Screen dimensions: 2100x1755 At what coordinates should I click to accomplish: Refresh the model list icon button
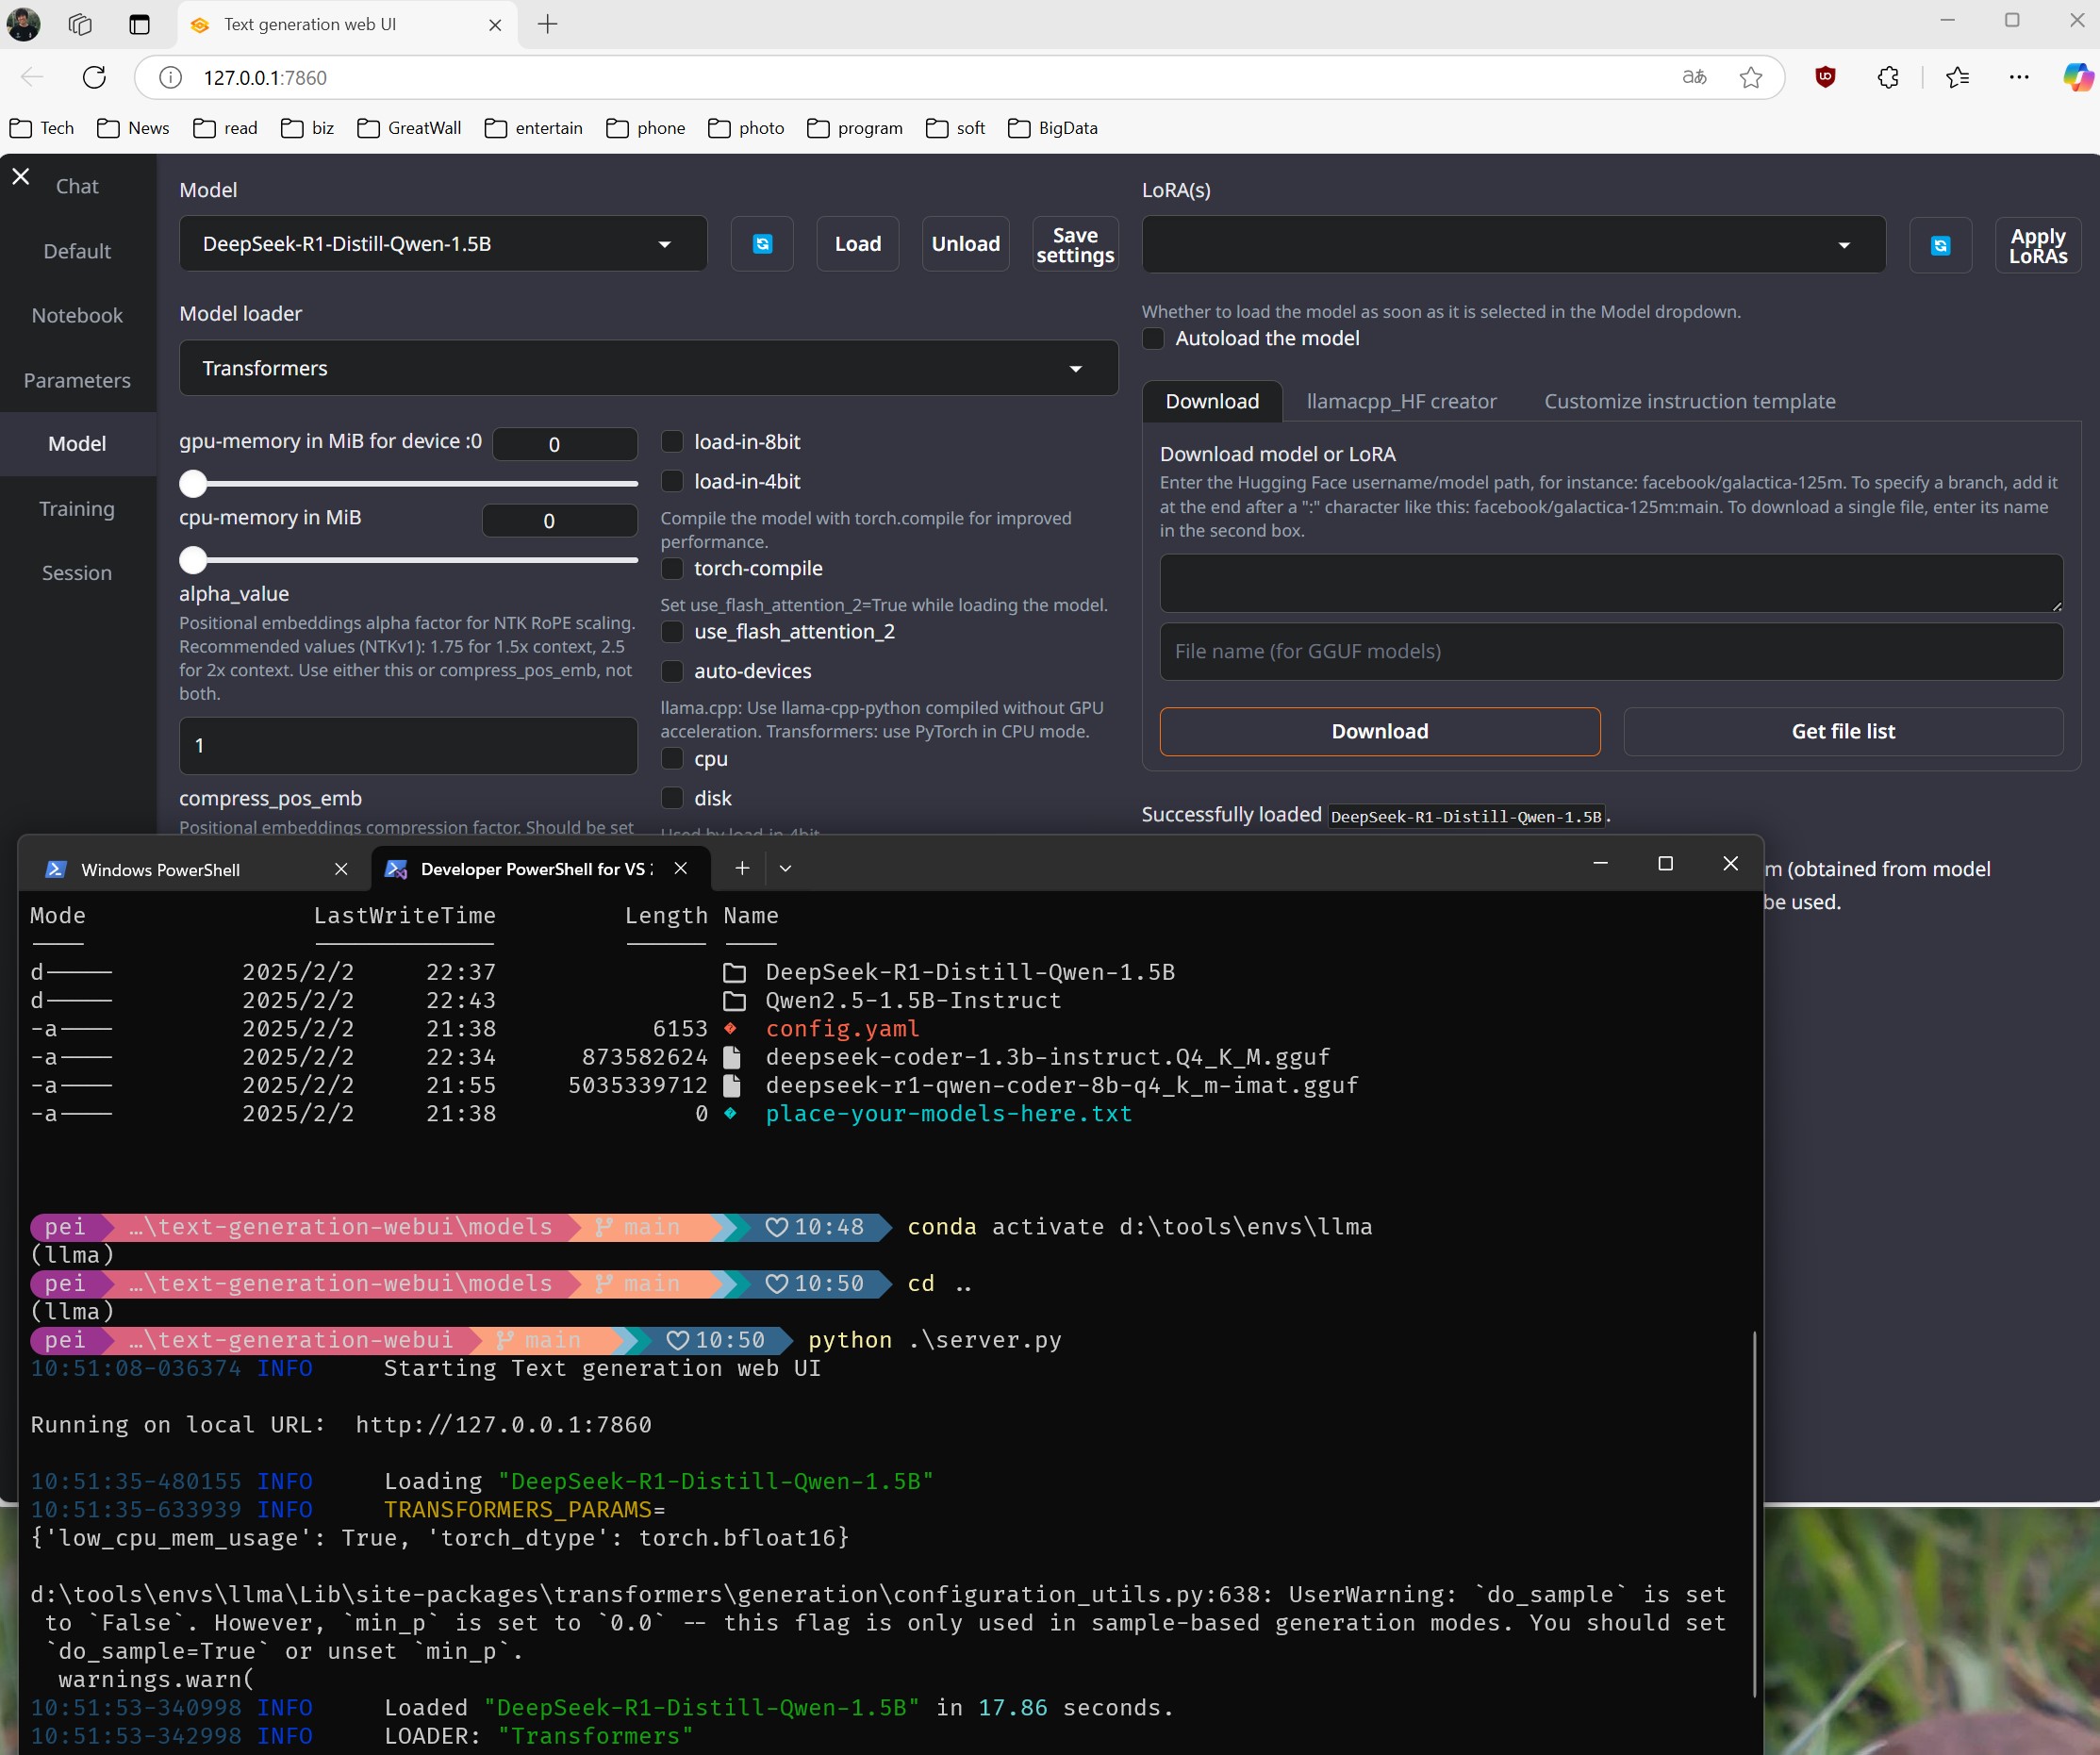pos(762,244)
